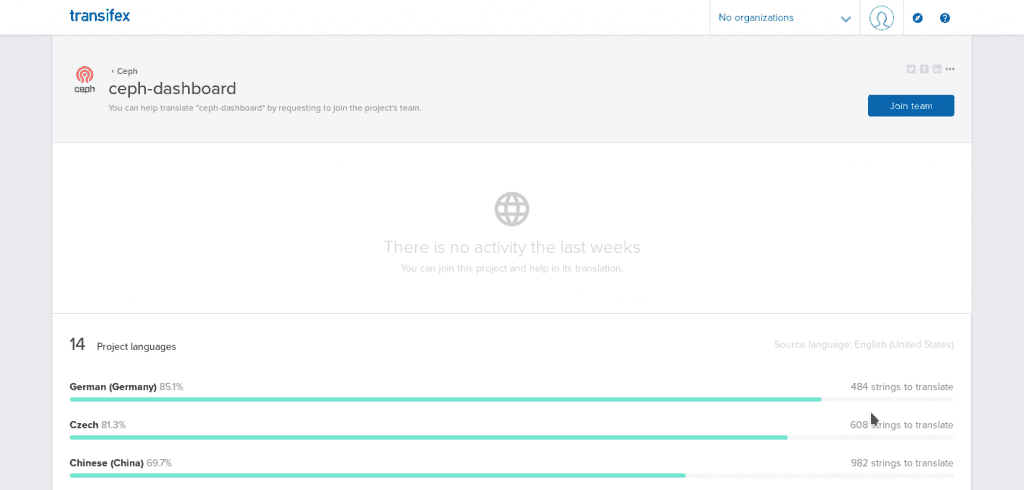Screen dimensions: 1024x490
Task: Open the Czech language row
Action: 84,425
